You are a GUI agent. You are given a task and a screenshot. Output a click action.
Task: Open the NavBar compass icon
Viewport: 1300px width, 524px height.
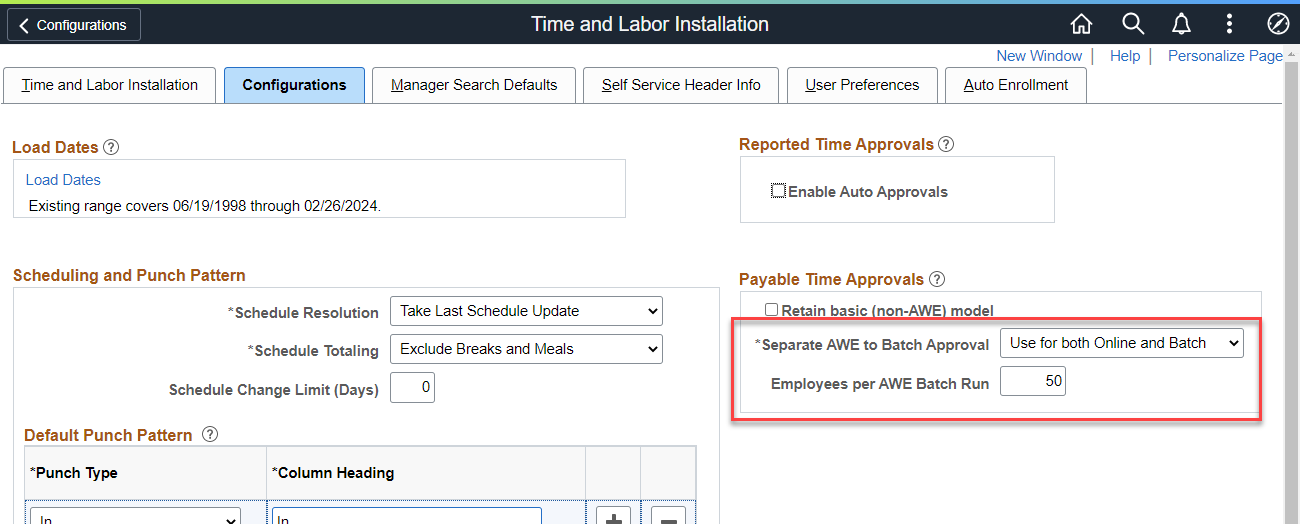coord(1277,24)
